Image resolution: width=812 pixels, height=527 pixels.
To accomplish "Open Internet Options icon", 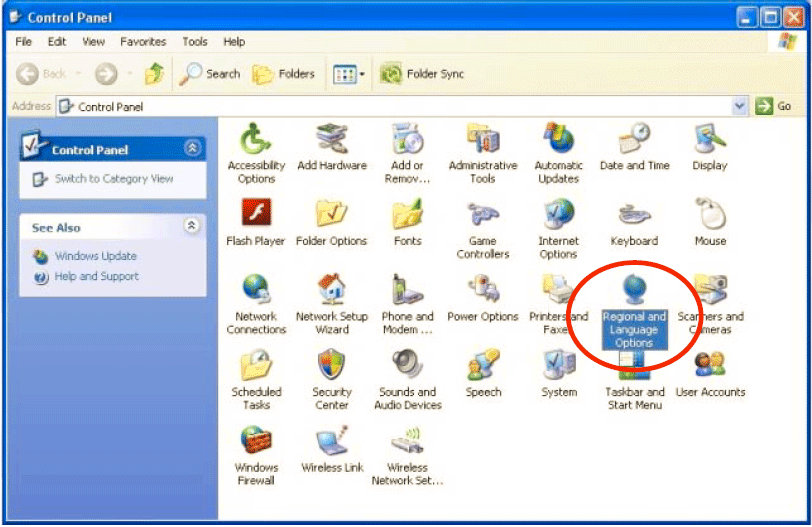I will pos(558,214).
